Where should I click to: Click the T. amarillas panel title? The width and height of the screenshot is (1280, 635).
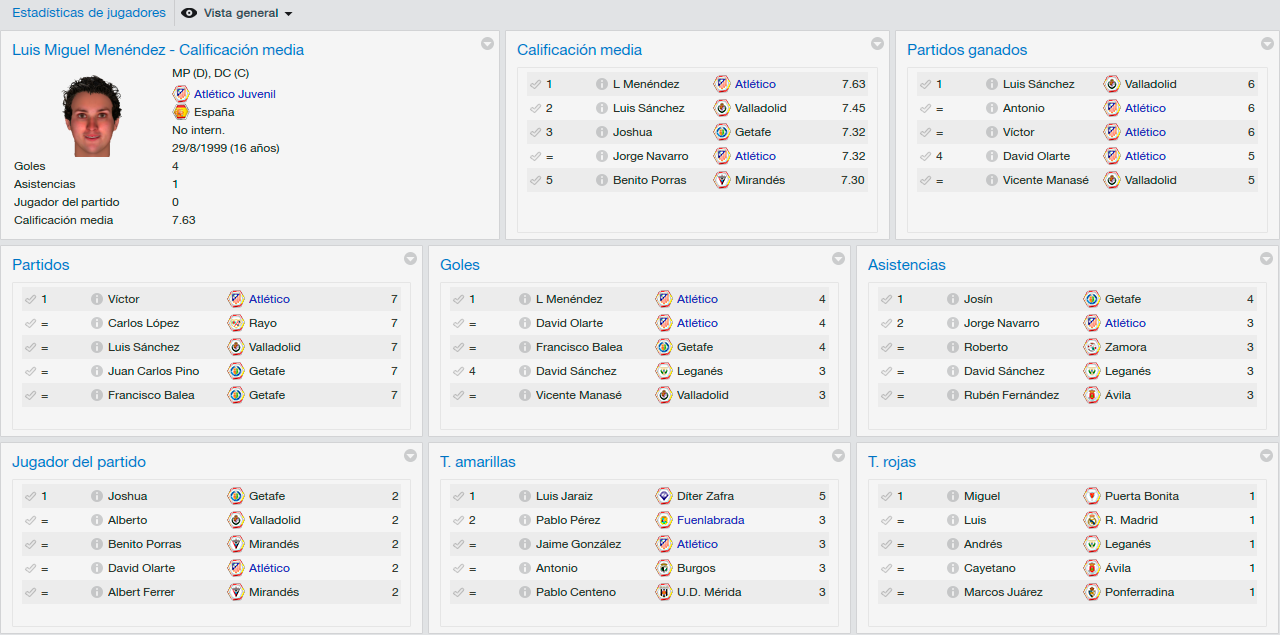click(x=478, y=462)
